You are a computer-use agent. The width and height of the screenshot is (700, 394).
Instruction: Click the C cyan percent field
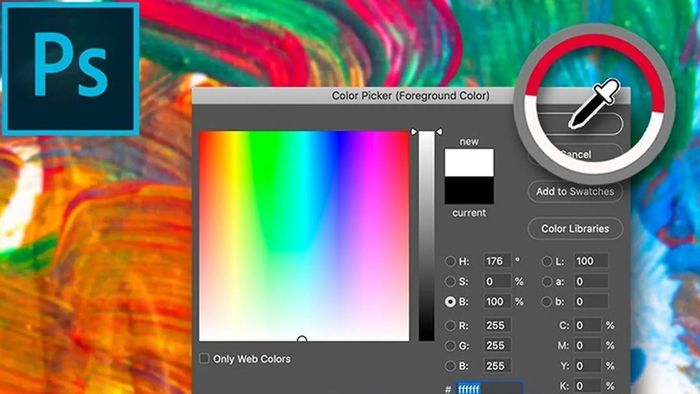588,326
